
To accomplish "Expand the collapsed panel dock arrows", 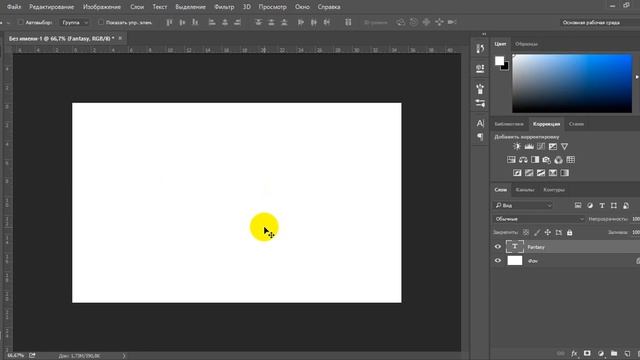I will point(484,34).
